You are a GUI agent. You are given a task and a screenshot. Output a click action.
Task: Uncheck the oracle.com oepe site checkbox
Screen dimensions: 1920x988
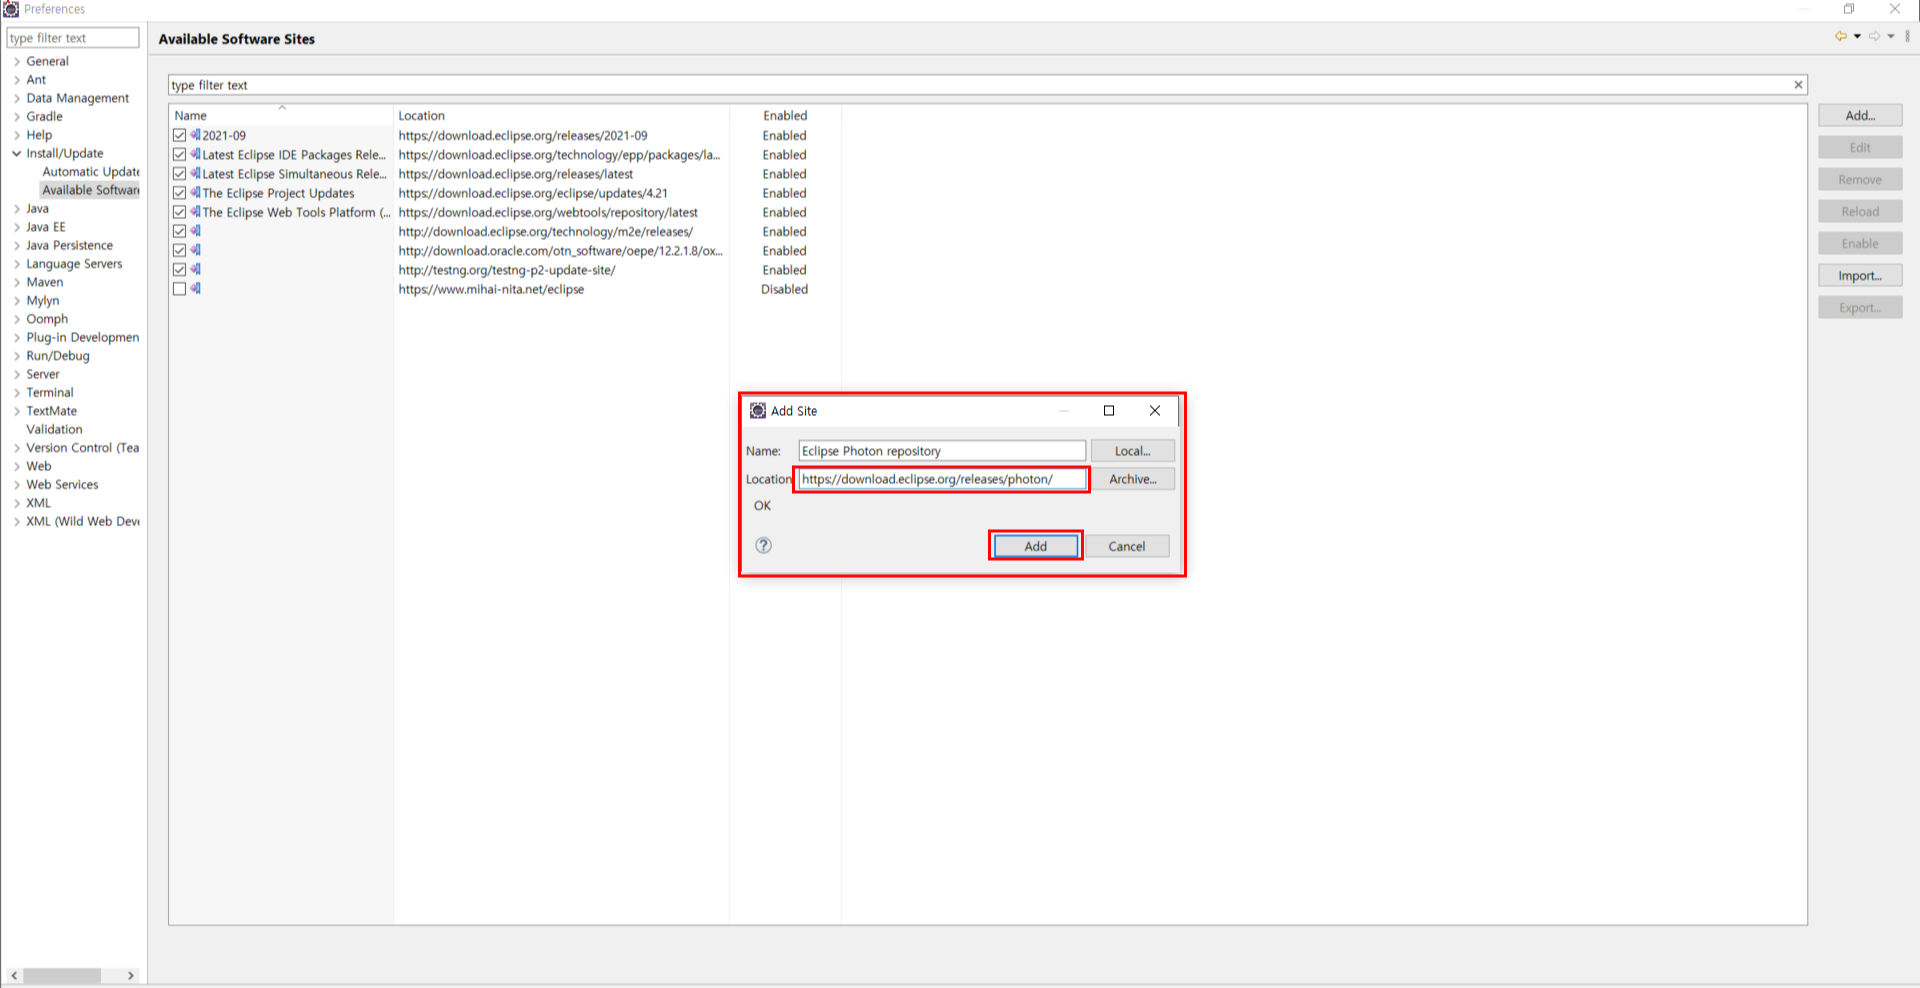179,251
